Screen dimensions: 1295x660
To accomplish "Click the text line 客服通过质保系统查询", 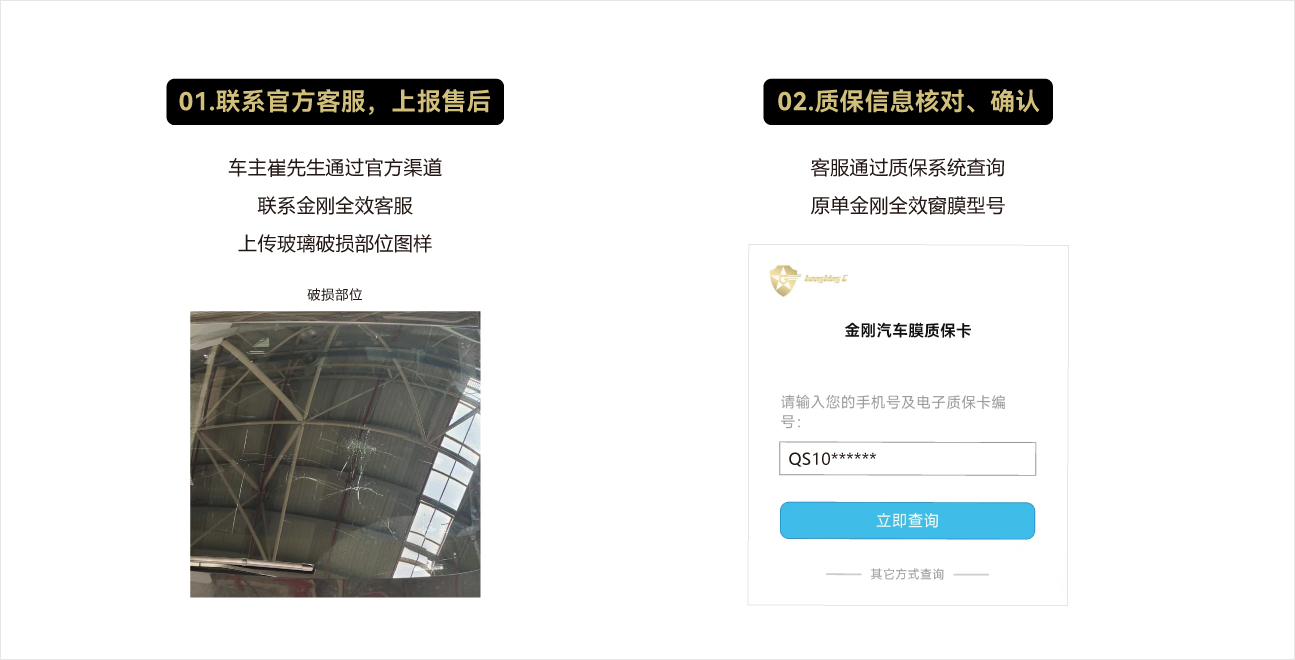I will pyautogui.click(x=907, y=168).
